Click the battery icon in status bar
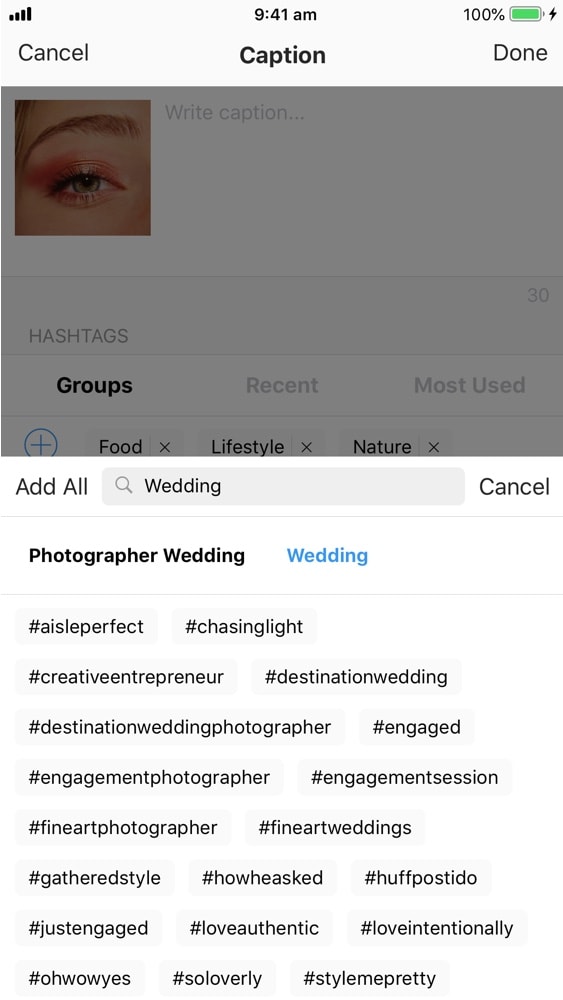This screenshot has height=1000, width=563. pyautogui.click(x=527, y=14)
